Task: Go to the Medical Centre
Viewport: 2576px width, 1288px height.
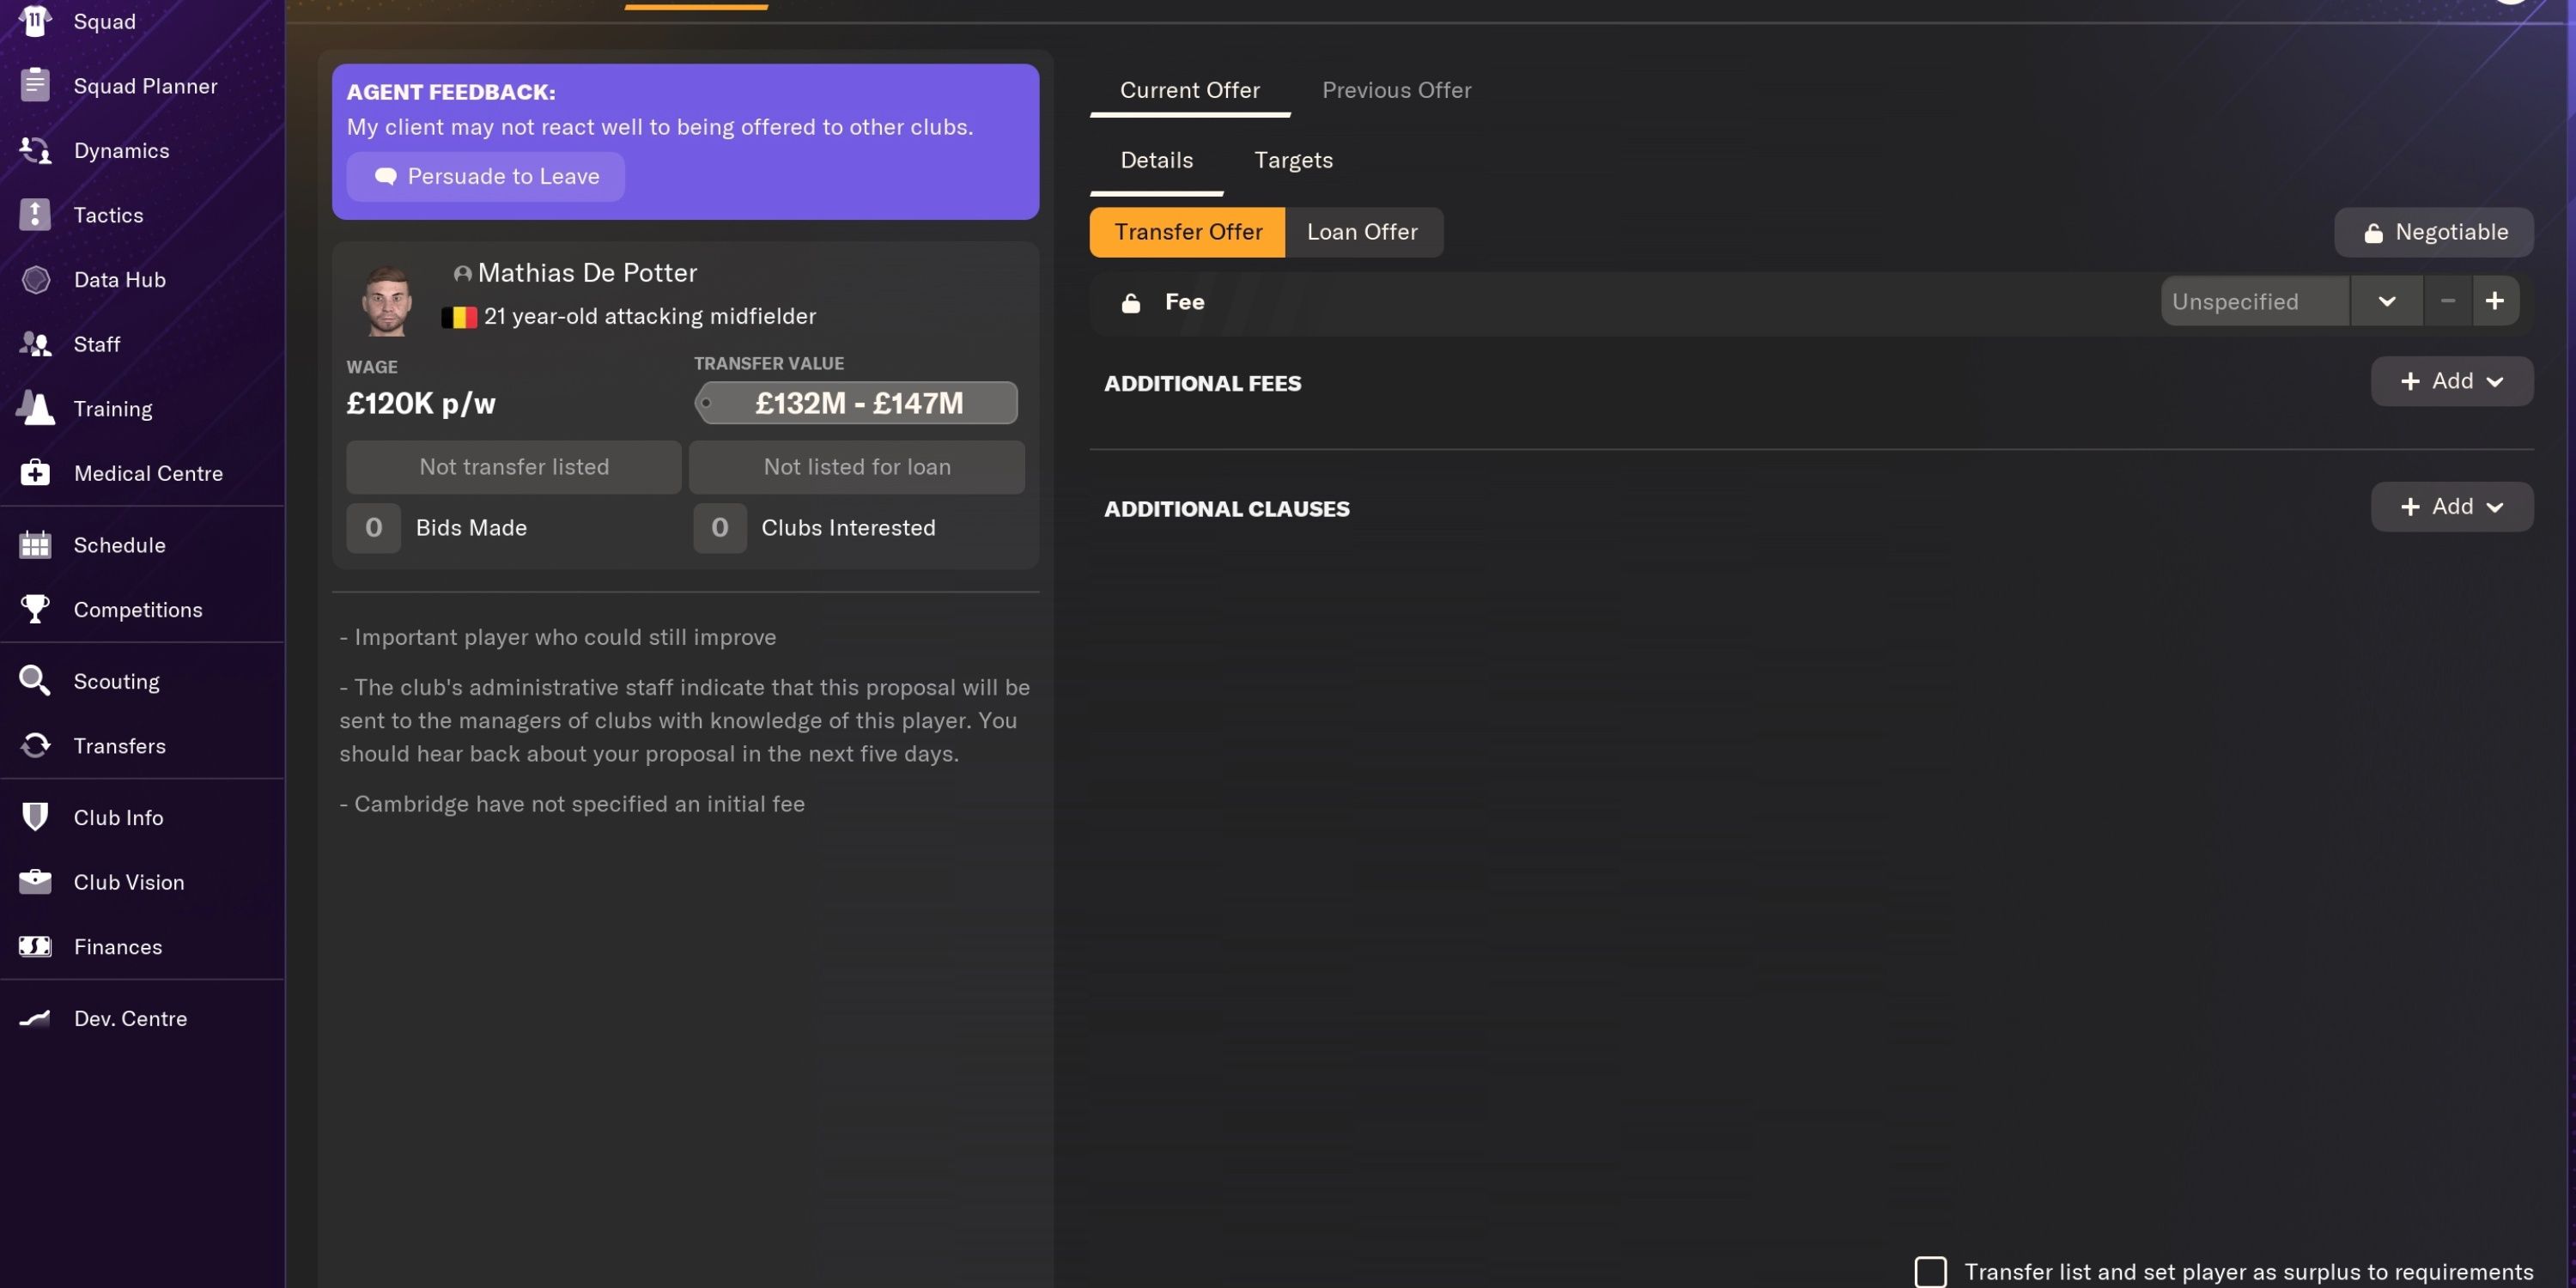Action: (x=149, y=472)
